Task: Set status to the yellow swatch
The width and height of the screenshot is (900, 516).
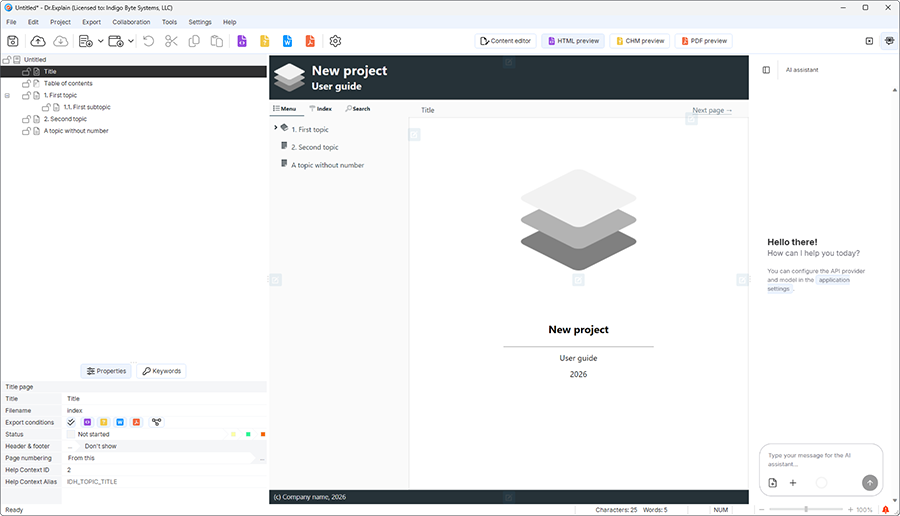Action: coord(233,434)
